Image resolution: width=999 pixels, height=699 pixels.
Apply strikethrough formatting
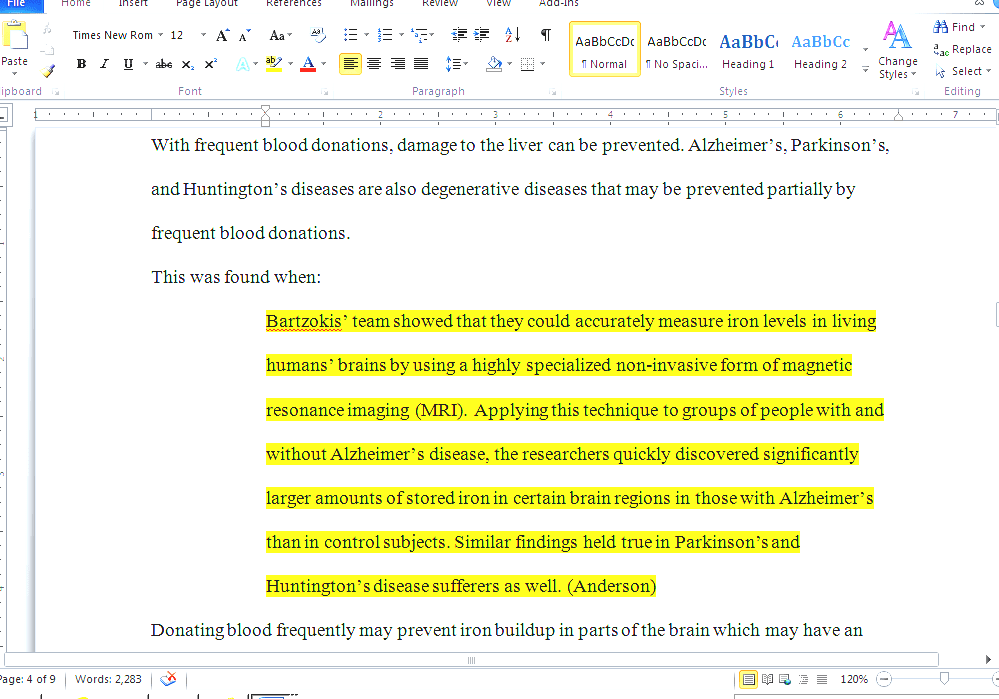coord(163,63)
